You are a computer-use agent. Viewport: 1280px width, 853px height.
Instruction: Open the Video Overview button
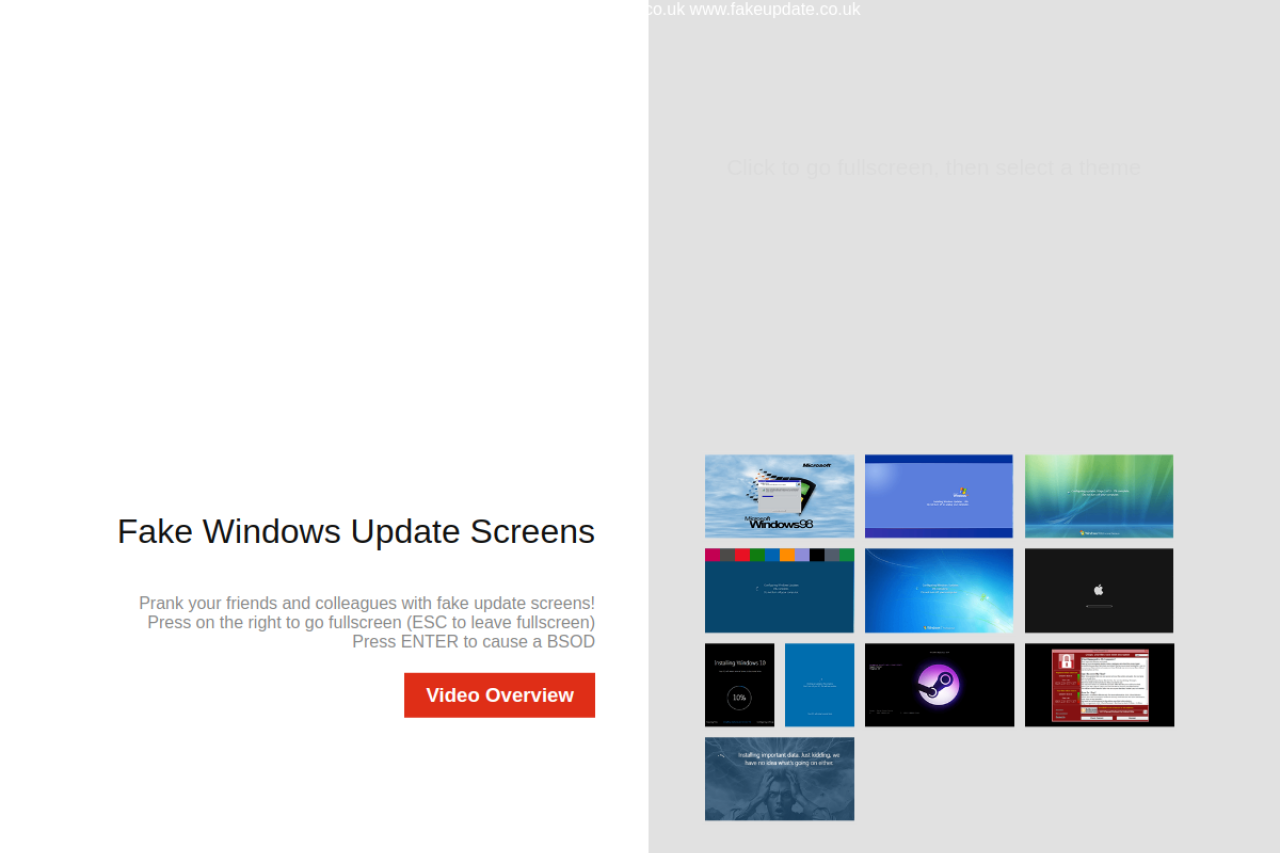coord(499,695)
